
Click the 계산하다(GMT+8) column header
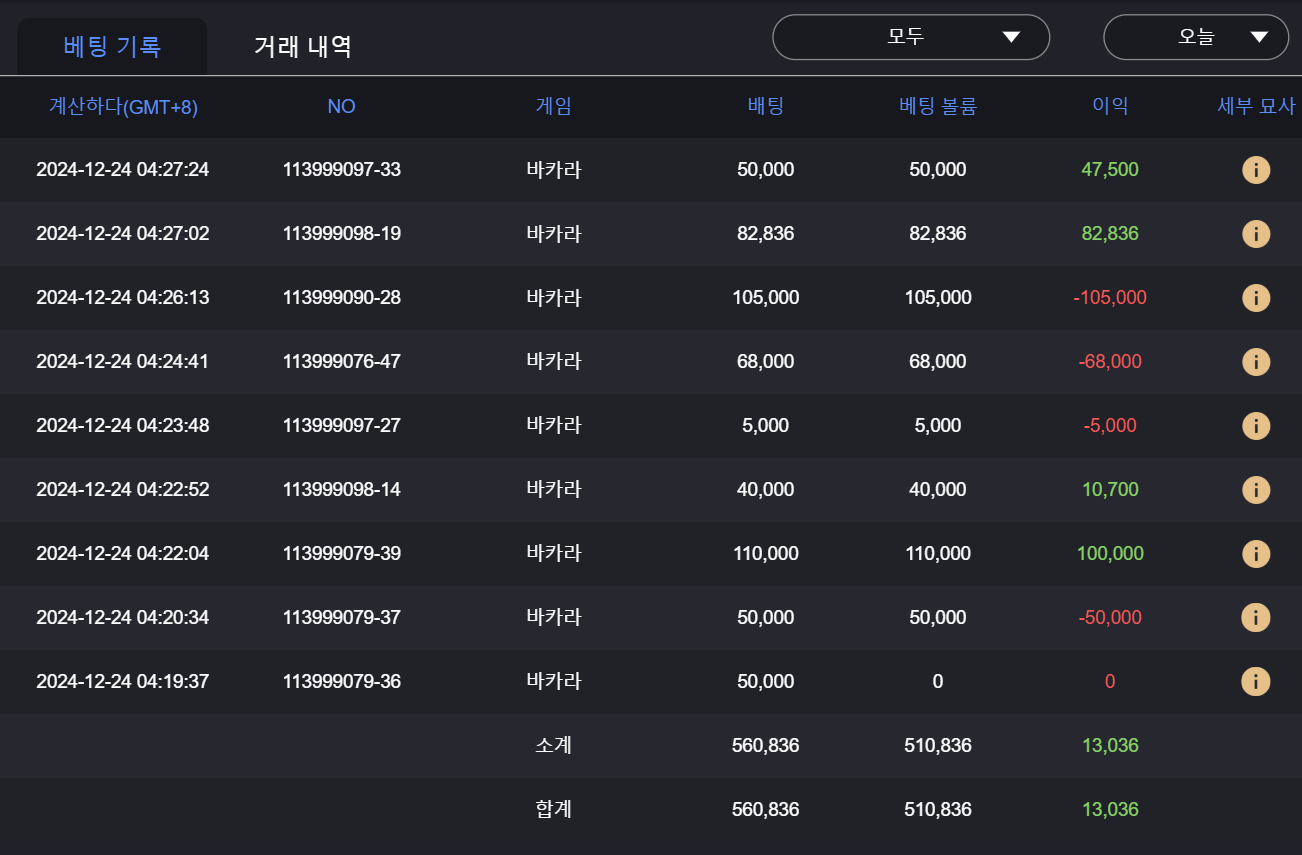coord(123,107)
